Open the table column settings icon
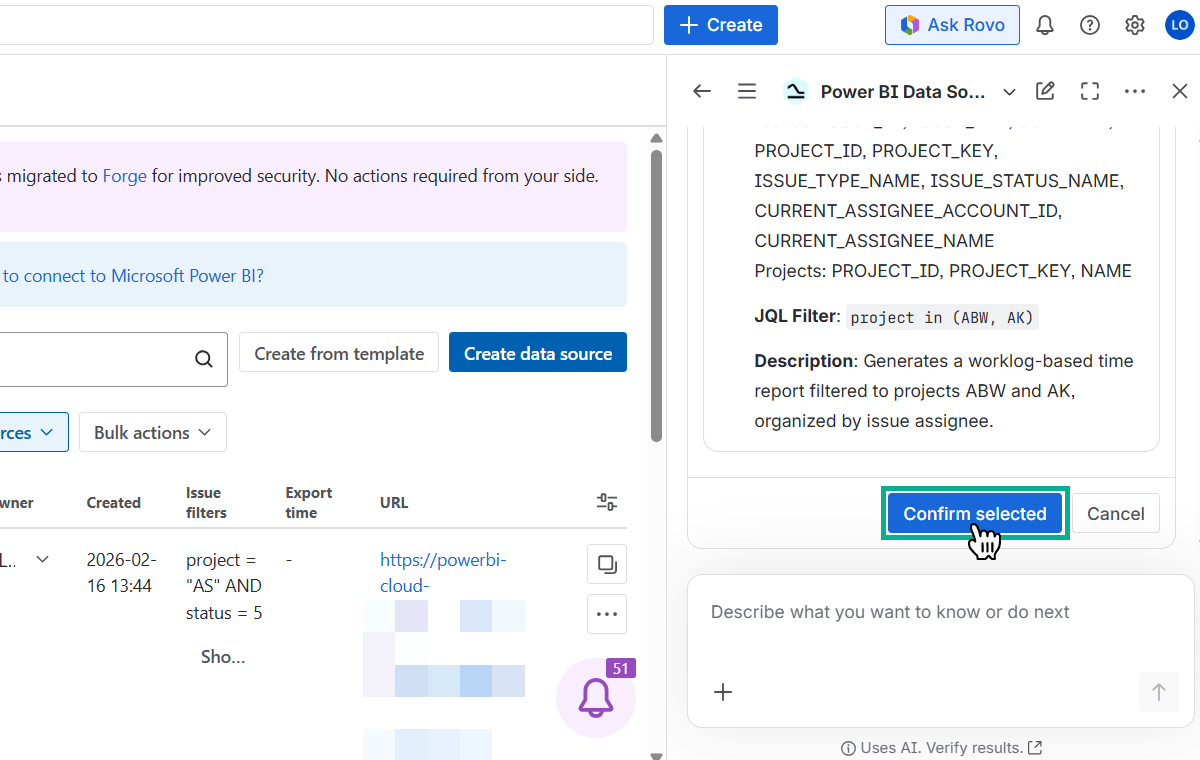The width and height of the screenshot is (1200, 760). [607, 502]
